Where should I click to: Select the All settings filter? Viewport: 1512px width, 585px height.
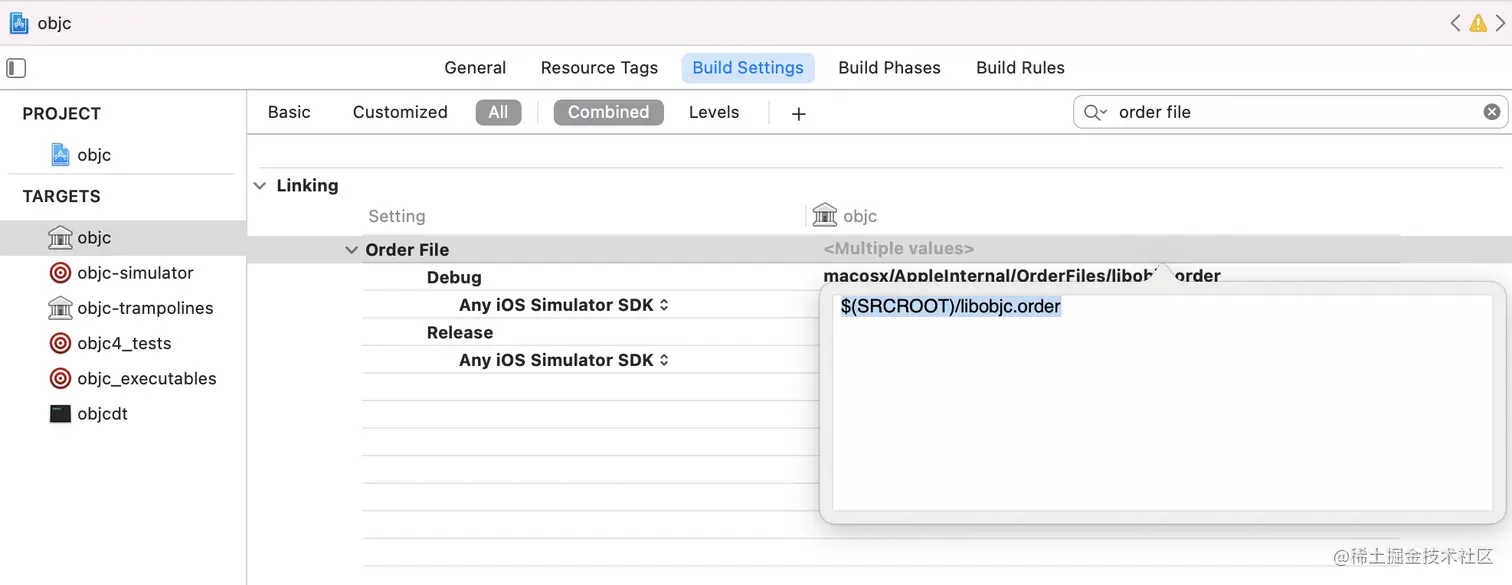498,112
